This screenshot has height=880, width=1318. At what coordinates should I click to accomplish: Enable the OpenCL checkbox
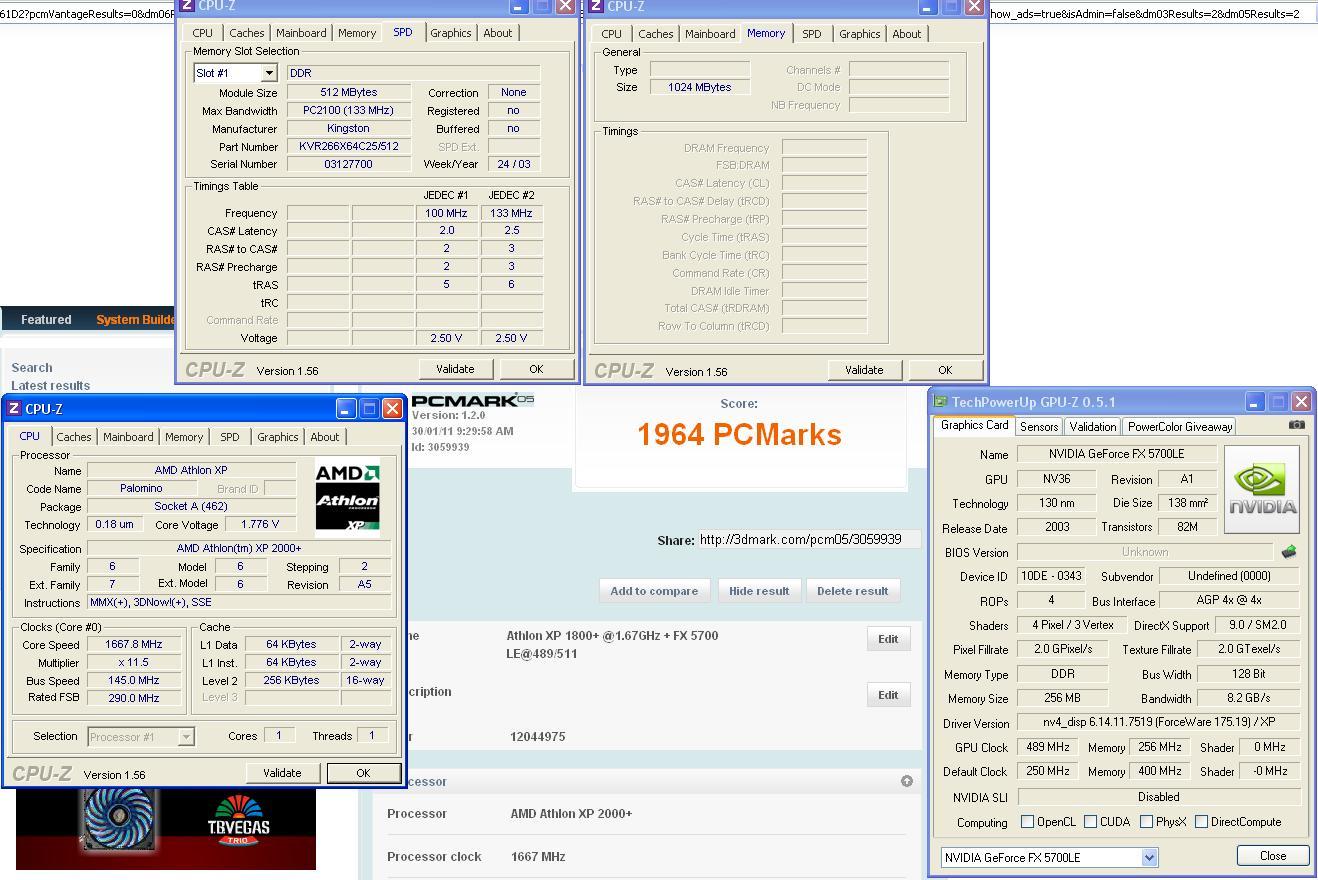pos(1027,821)
